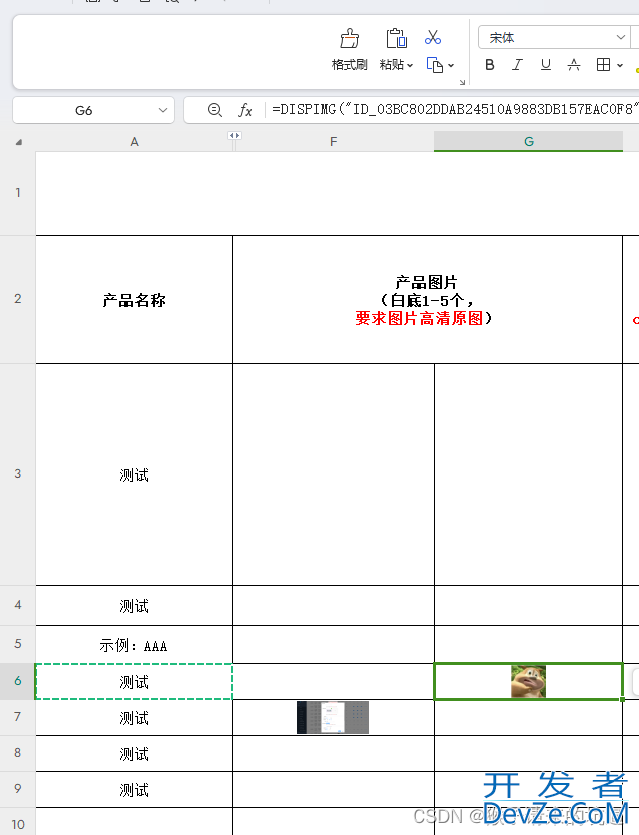The height and width of the screenshot is (835, 639).
Task: Cut selection with the scissors icon
Action: click(x=433, y=37)
